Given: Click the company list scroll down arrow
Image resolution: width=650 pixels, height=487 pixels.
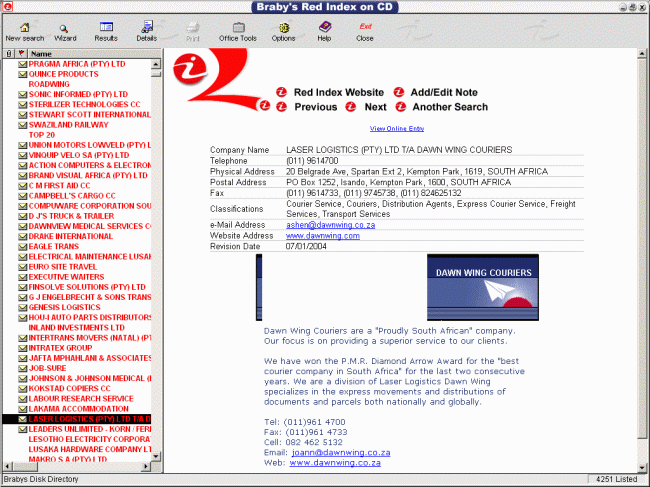Looking at the screenshot, I should click(156, 456).
